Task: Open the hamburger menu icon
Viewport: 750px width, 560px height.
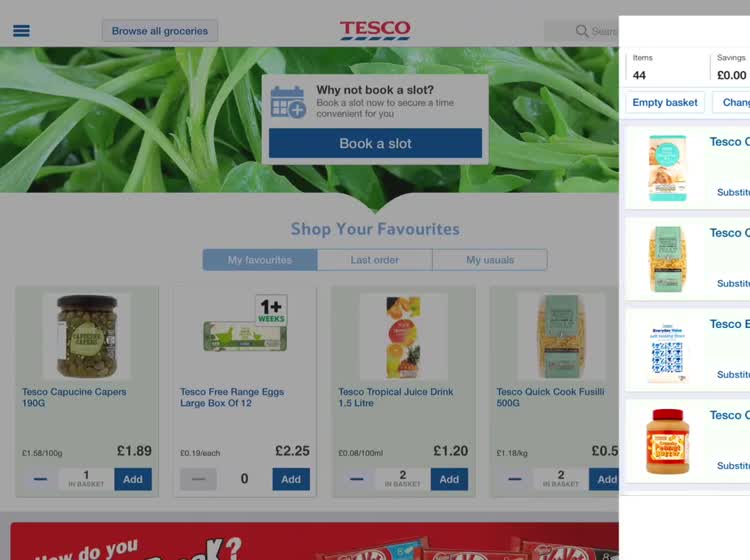Action: click(x=21, y=31)
